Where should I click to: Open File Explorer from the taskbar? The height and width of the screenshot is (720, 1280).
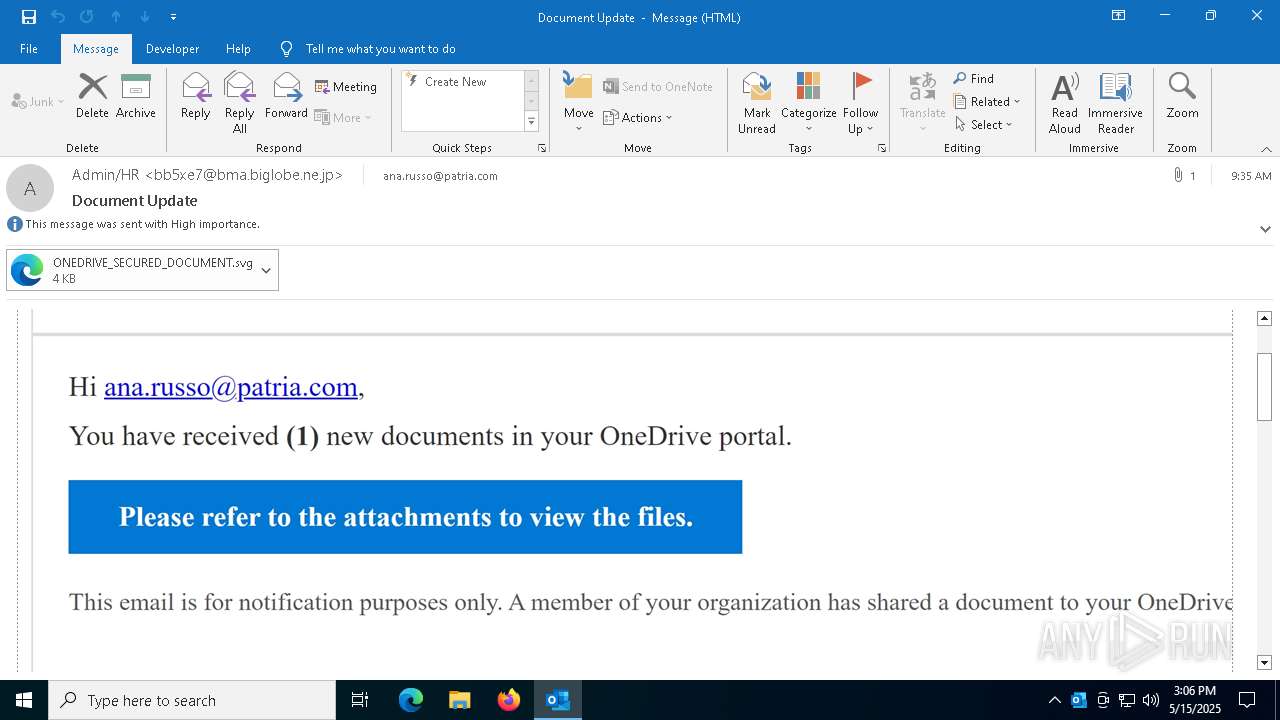[x=459, y=700]
